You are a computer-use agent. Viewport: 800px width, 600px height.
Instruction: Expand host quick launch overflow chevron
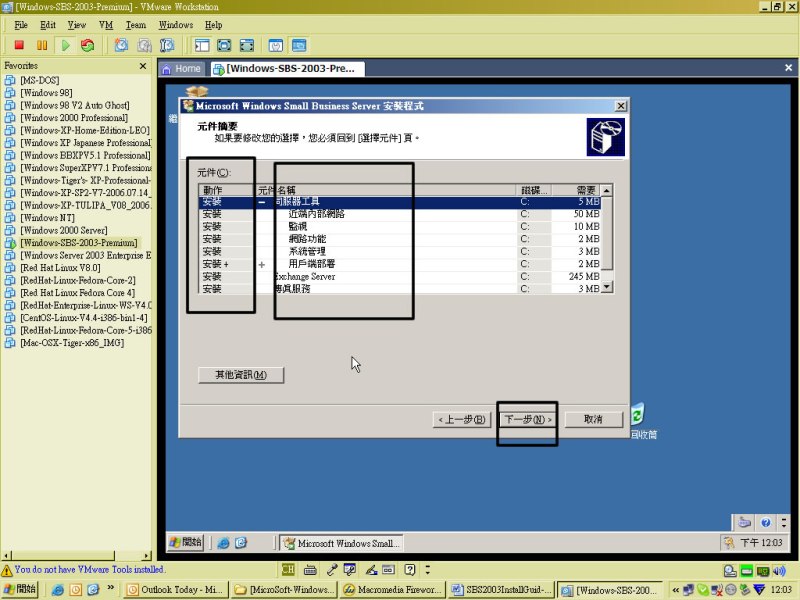(x=110, y=588)
